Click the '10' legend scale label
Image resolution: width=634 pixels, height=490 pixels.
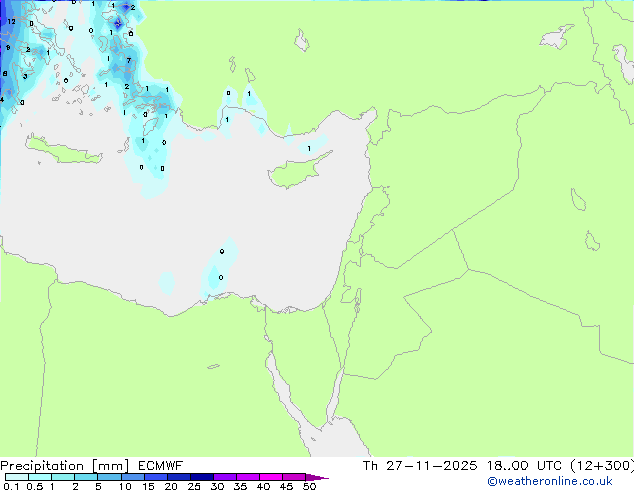tap(125, 486)
